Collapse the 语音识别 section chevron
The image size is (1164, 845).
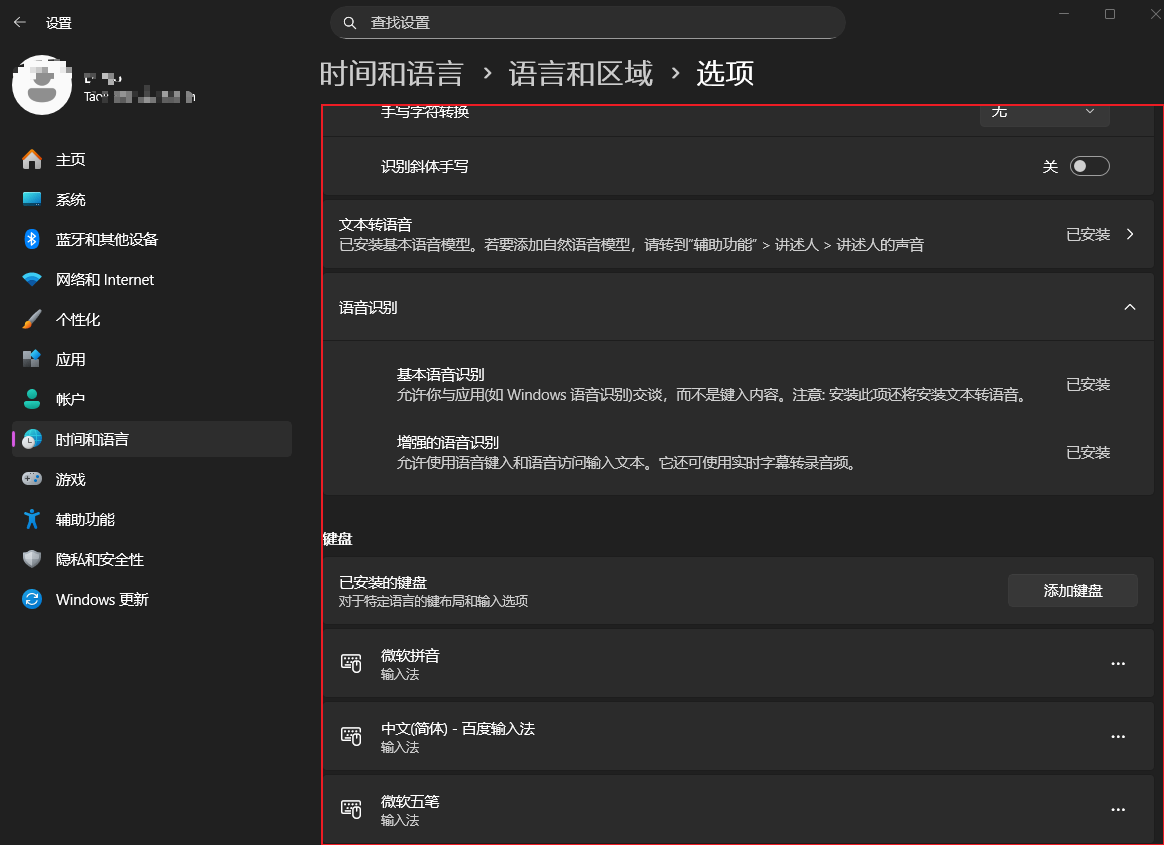coord(1130,307)
